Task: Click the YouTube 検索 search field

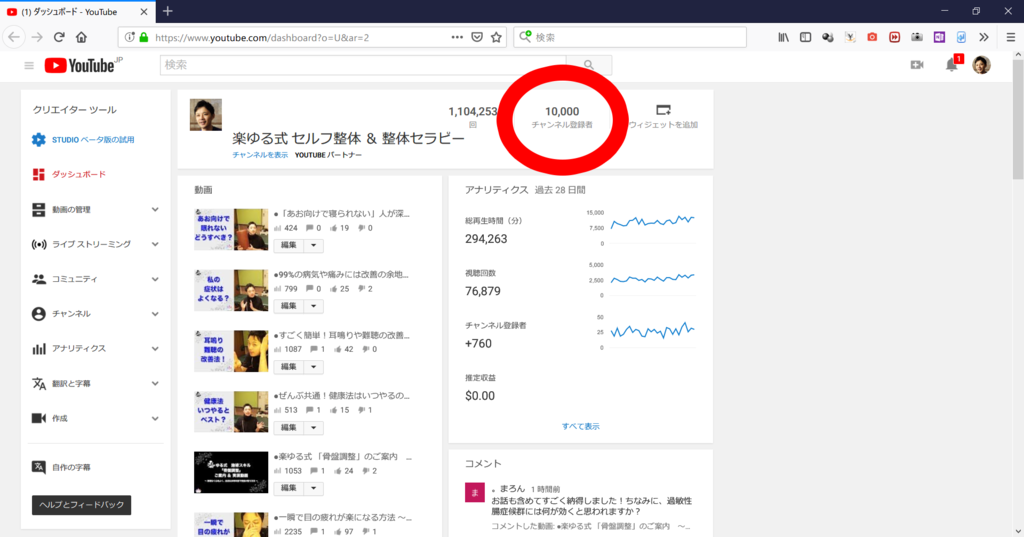Action: 363,65
